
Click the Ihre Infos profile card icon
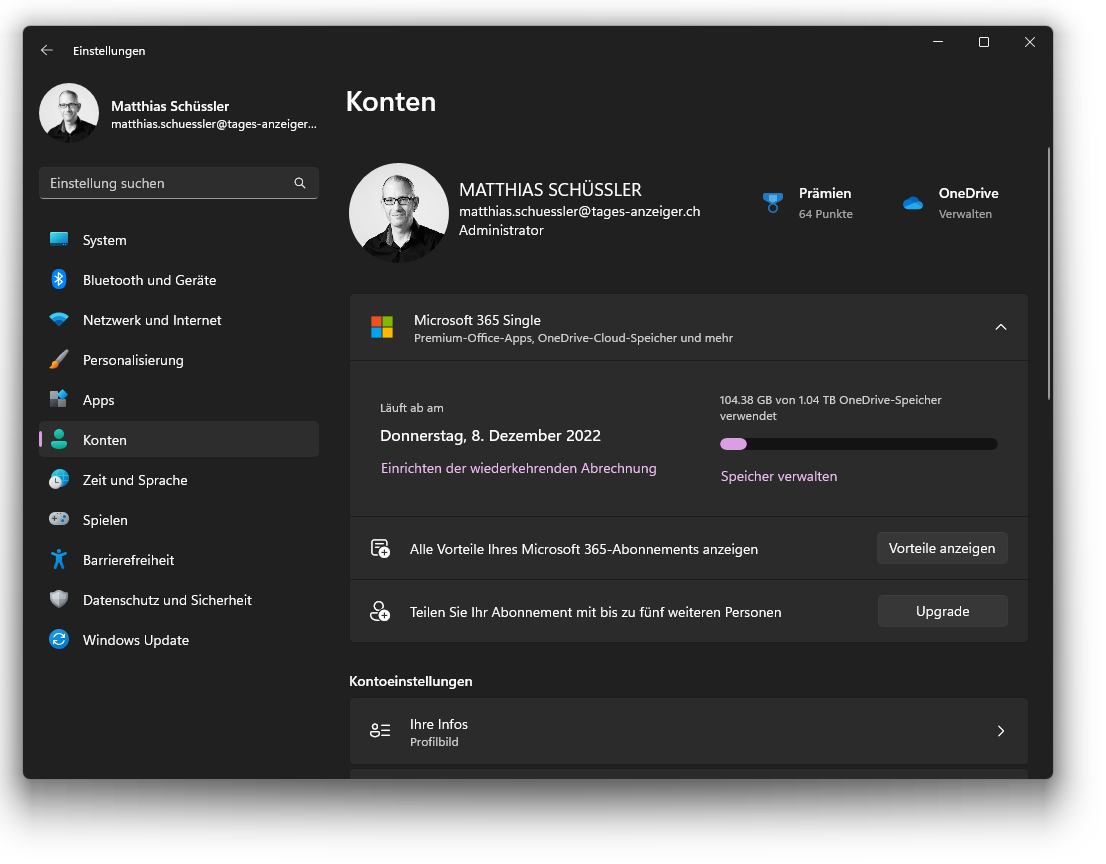pos(380,731)
